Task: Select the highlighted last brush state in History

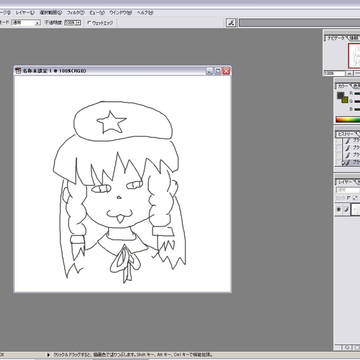Action: coord(352,162)
